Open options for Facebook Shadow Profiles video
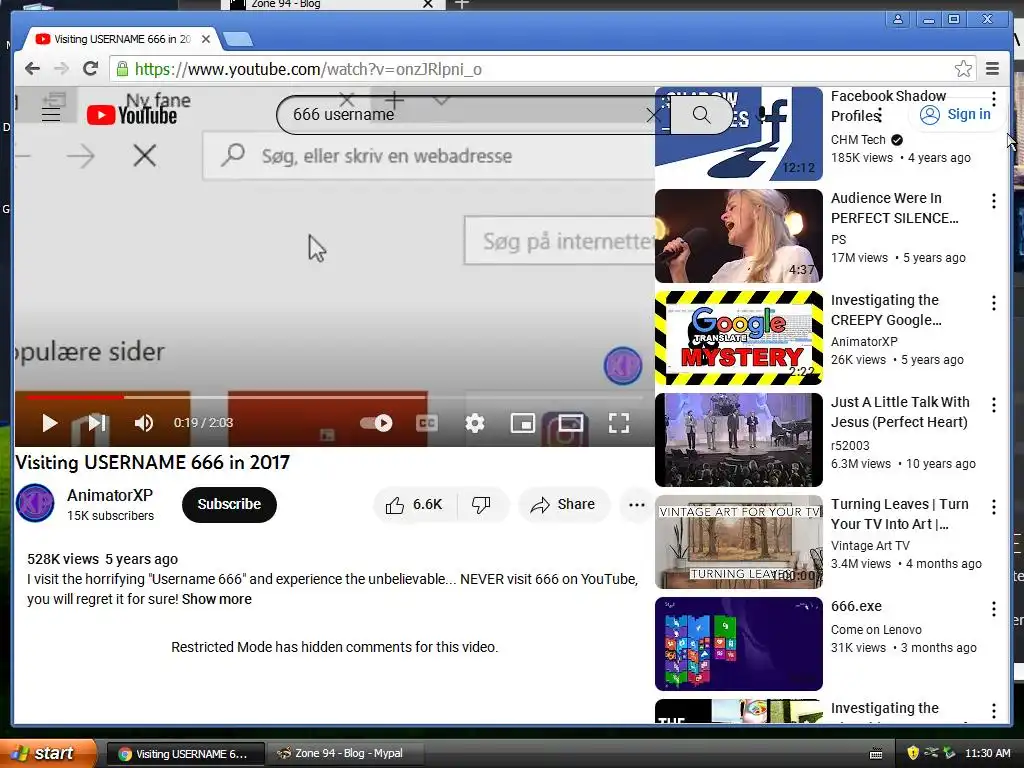 (x=993, y=99)
